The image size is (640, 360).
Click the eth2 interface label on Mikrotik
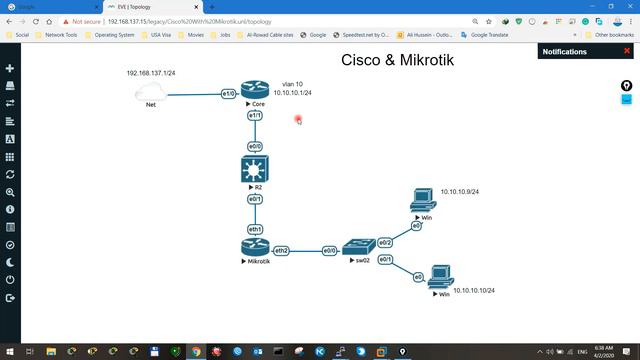tap(281, 251)
